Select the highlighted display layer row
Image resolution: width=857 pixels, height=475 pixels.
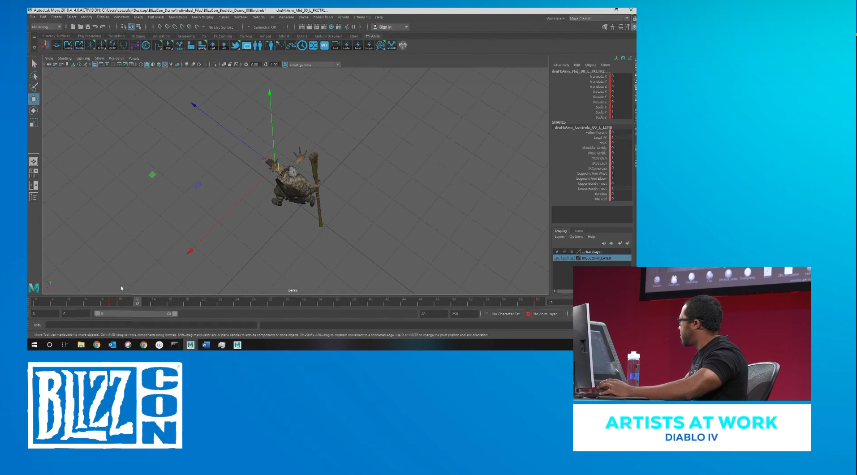tap(592, 258)
